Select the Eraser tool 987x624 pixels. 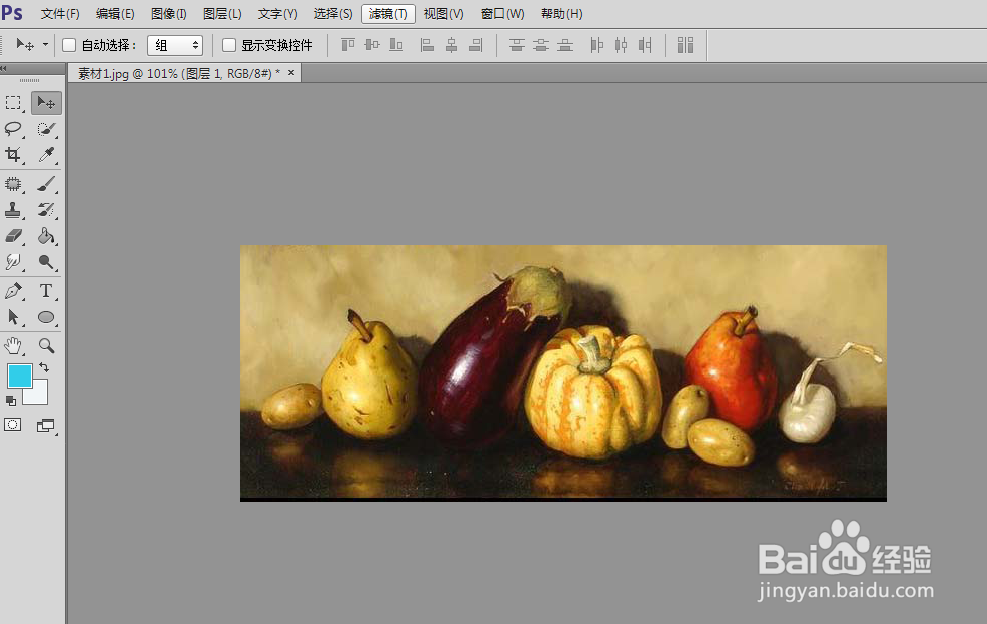[x=14, y=236]
